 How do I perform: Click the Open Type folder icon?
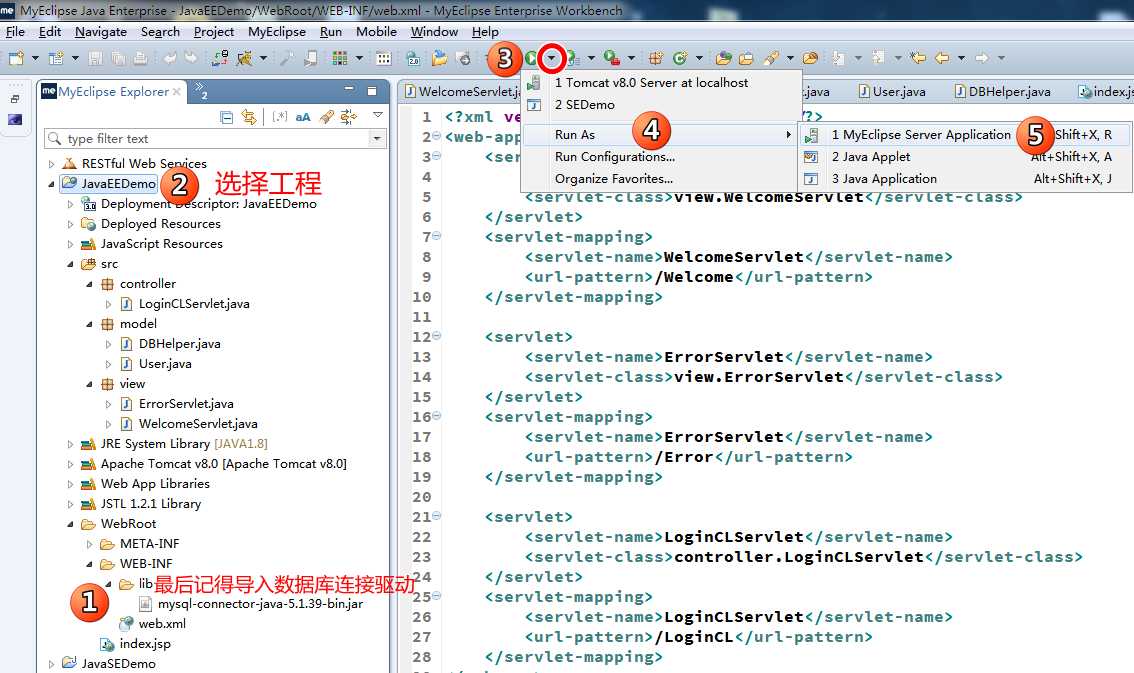(x=723, y=58)
